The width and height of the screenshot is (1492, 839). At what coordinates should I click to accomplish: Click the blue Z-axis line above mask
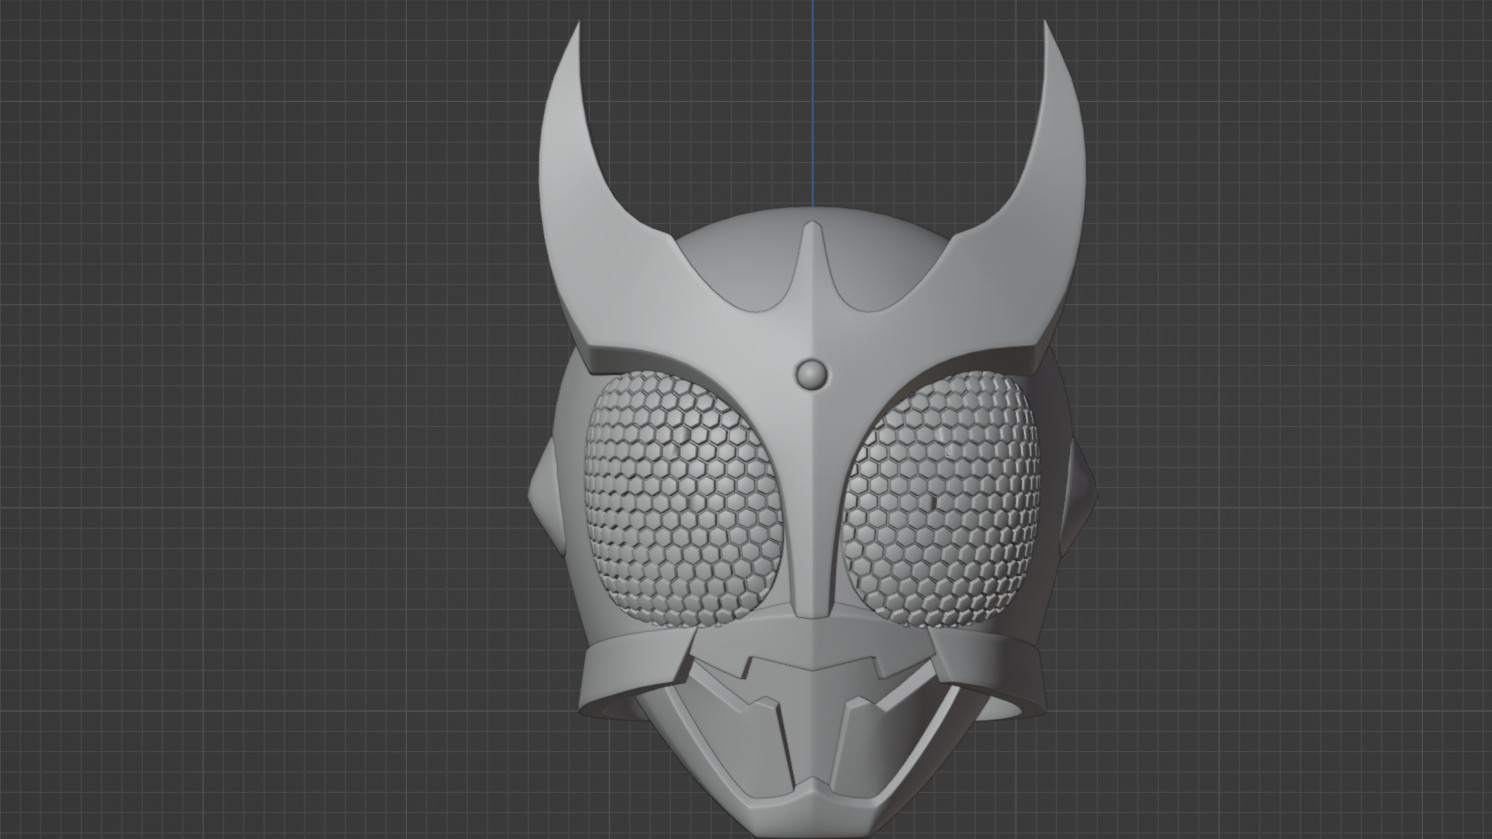813,100
